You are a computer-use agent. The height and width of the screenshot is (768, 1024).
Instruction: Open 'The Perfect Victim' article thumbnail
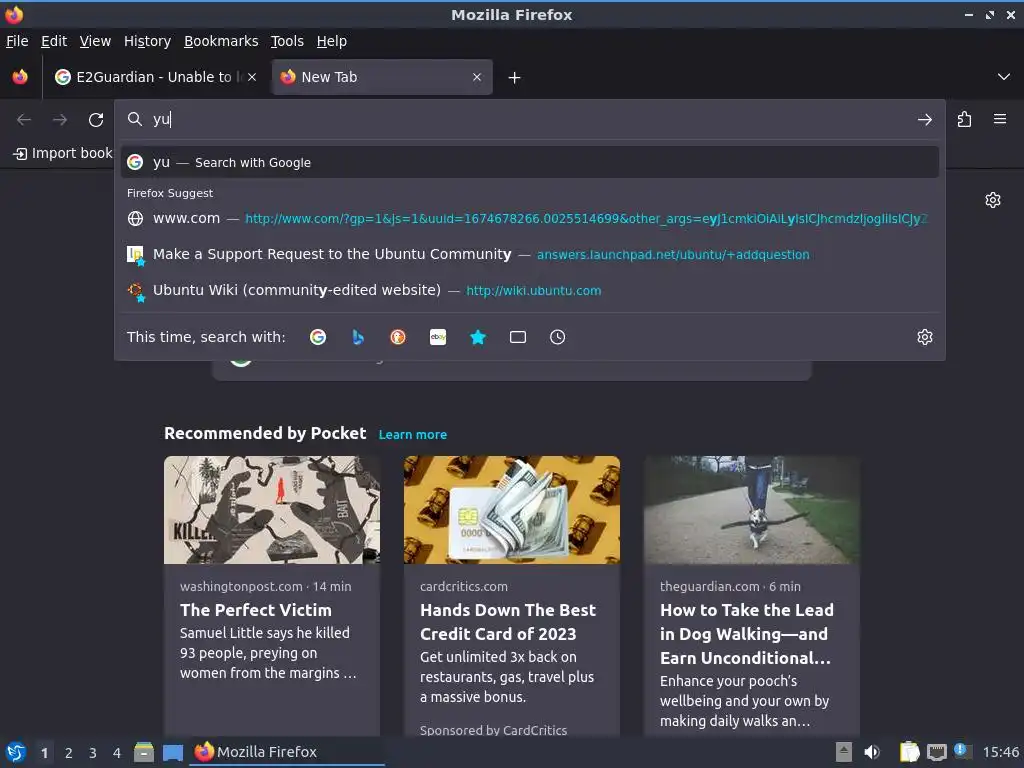click(272, 510)
